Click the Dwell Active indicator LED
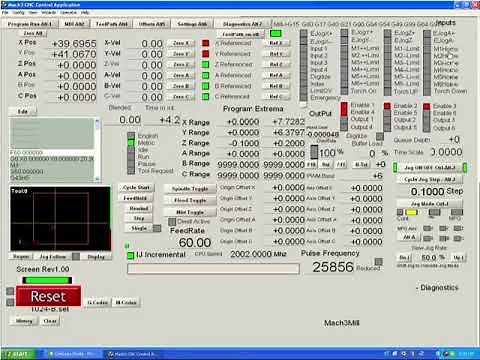The height and width of the screenshot is (360, 480). (x=172, y=222)
